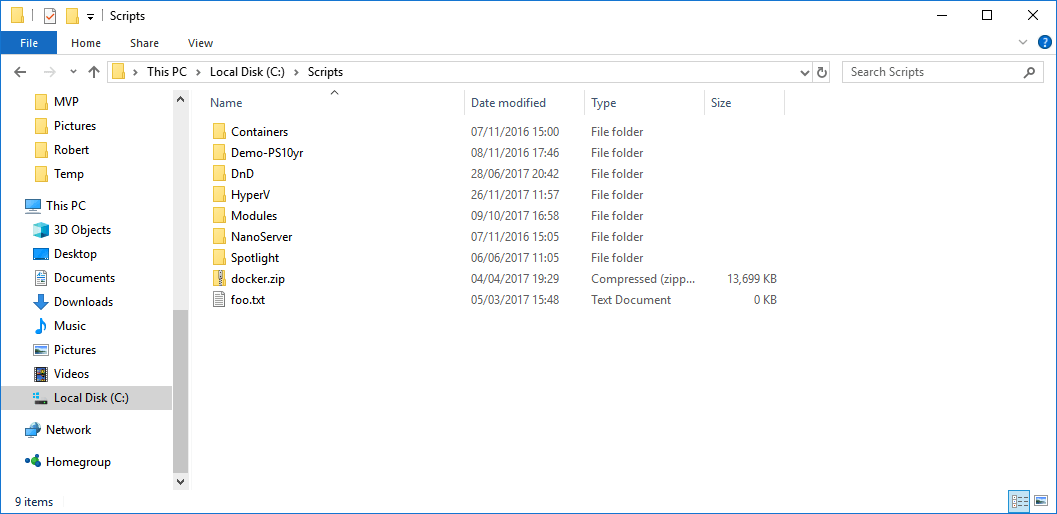Click This PC in the address path
The width and height of the screenshot is (1057, 514).
(167, 72)
